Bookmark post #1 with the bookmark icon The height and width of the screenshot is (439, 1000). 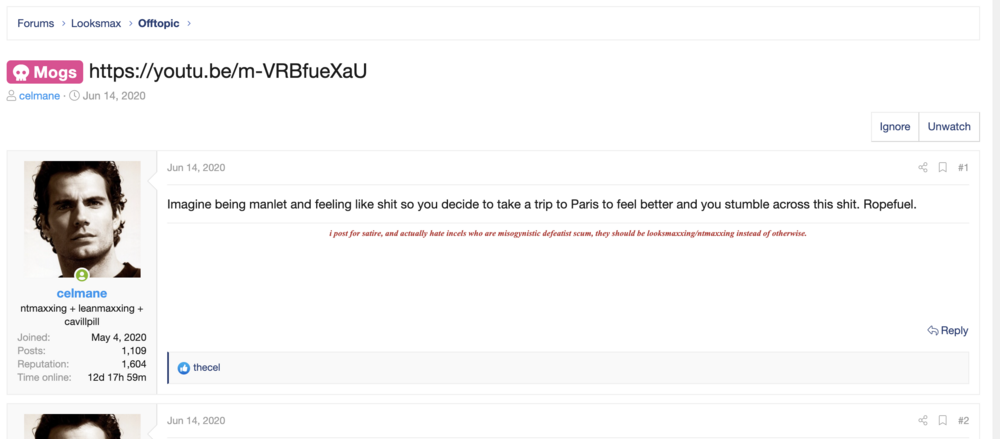pyautogui.click(x=942, y=168)
